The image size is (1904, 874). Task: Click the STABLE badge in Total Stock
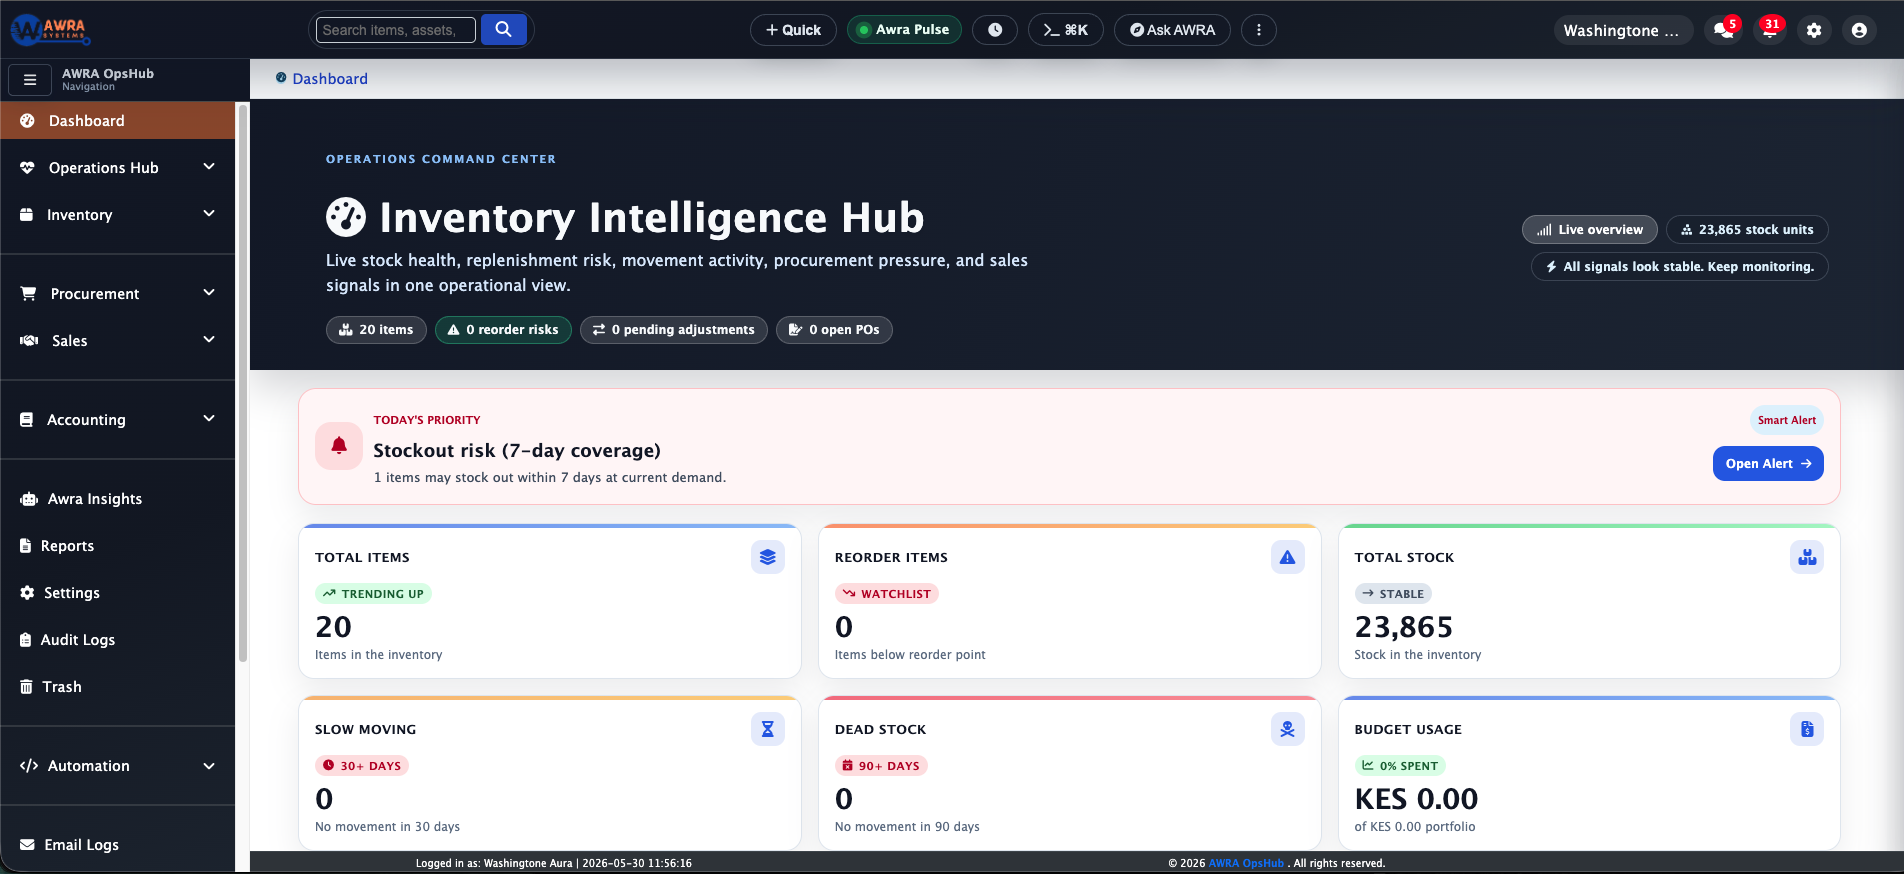click(1393, 594)
